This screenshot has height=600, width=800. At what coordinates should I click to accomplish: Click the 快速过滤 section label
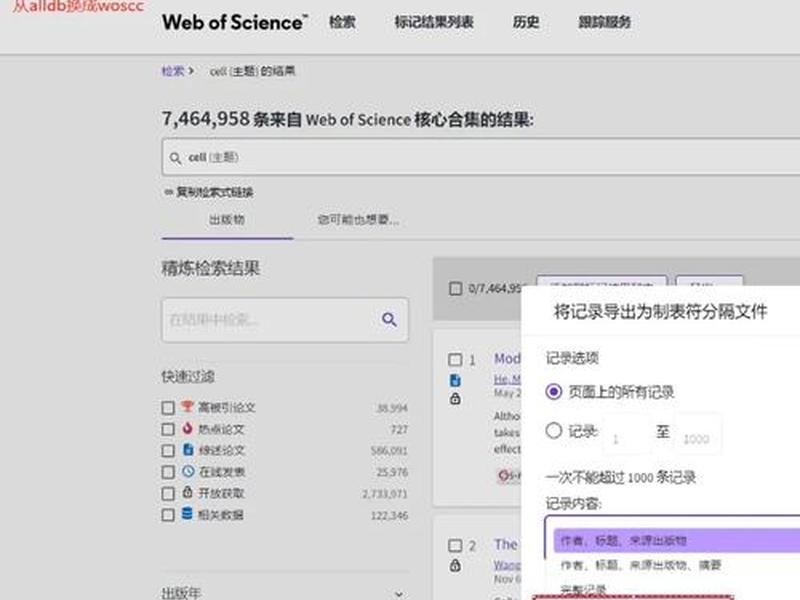(x=188, y=377)
